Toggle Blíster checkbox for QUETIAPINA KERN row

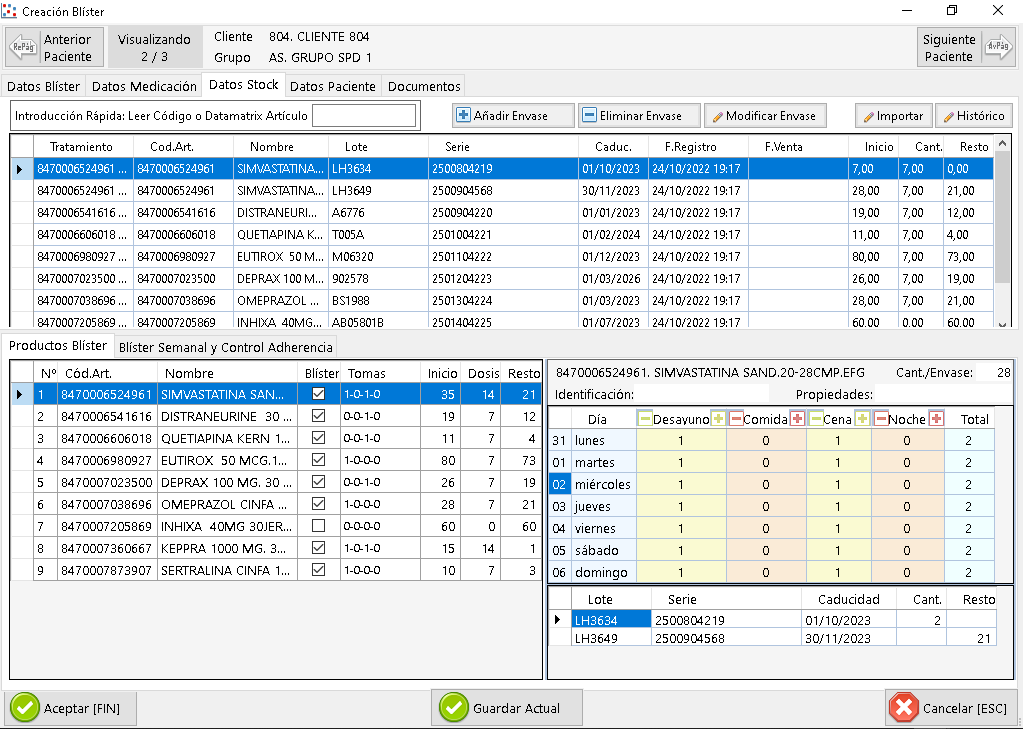coord(318,437)
